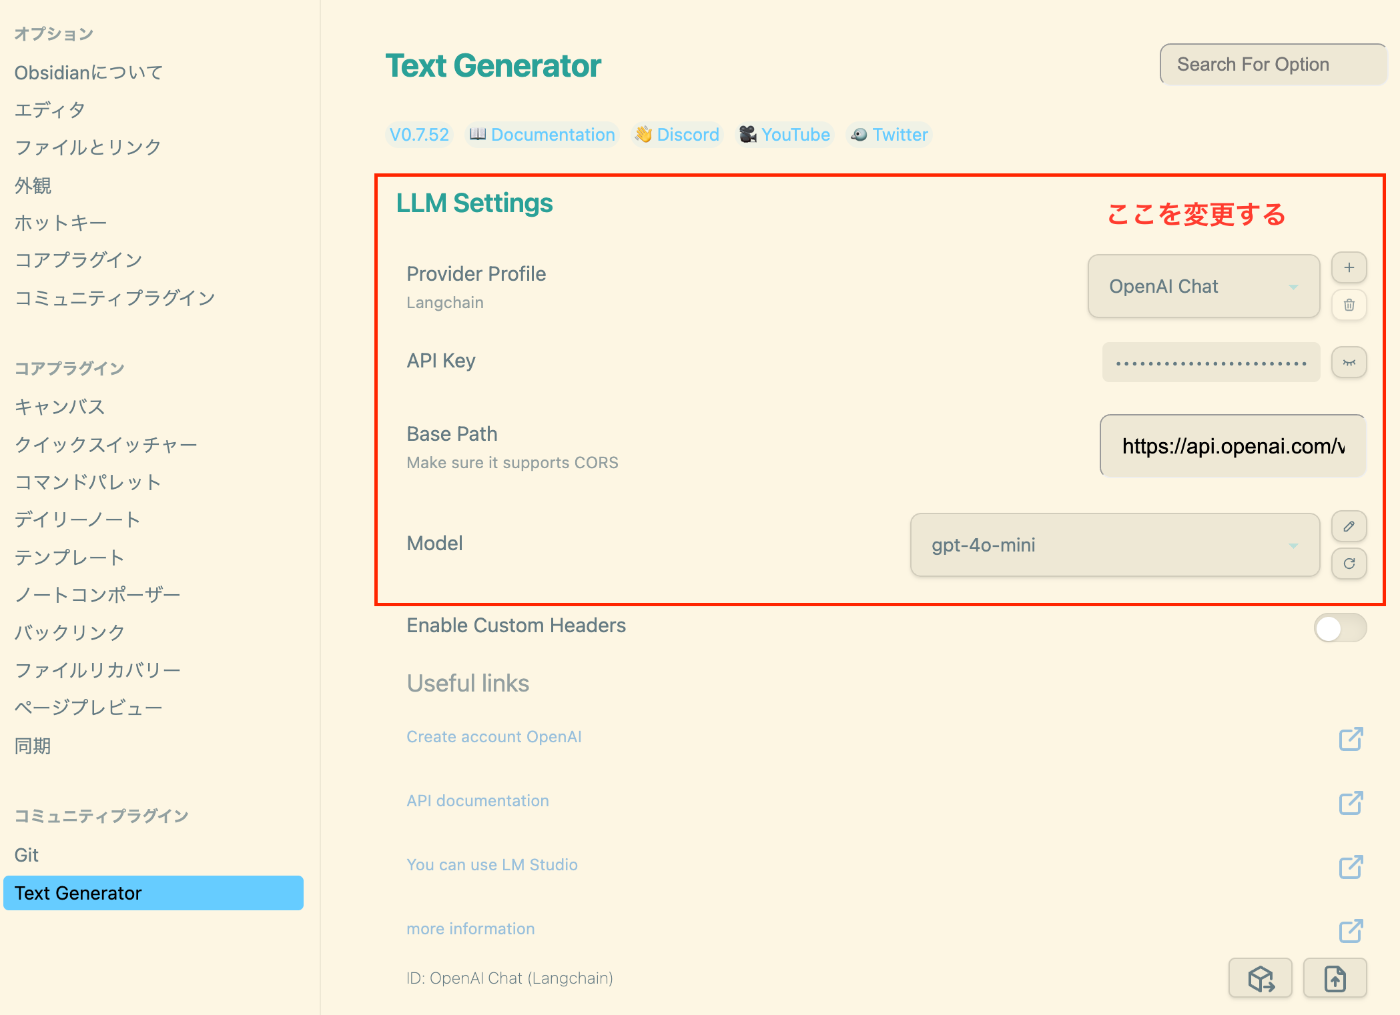This screenshot has width=1400, height=1015.
Task: Open external link for API documentation
Action: click(1351, 803)
